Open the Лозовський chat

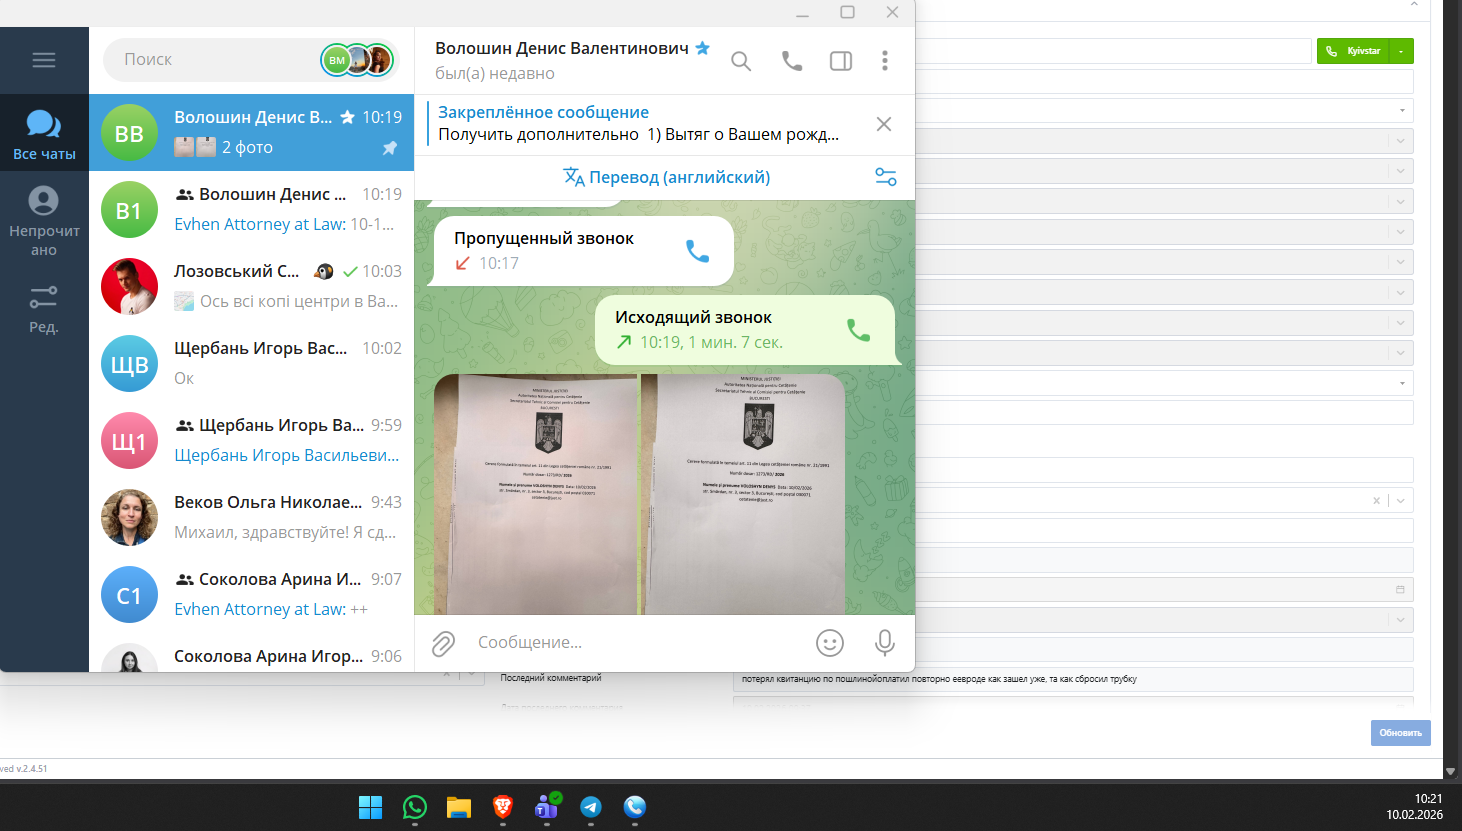pyautogui.click(x=251, y=287)
